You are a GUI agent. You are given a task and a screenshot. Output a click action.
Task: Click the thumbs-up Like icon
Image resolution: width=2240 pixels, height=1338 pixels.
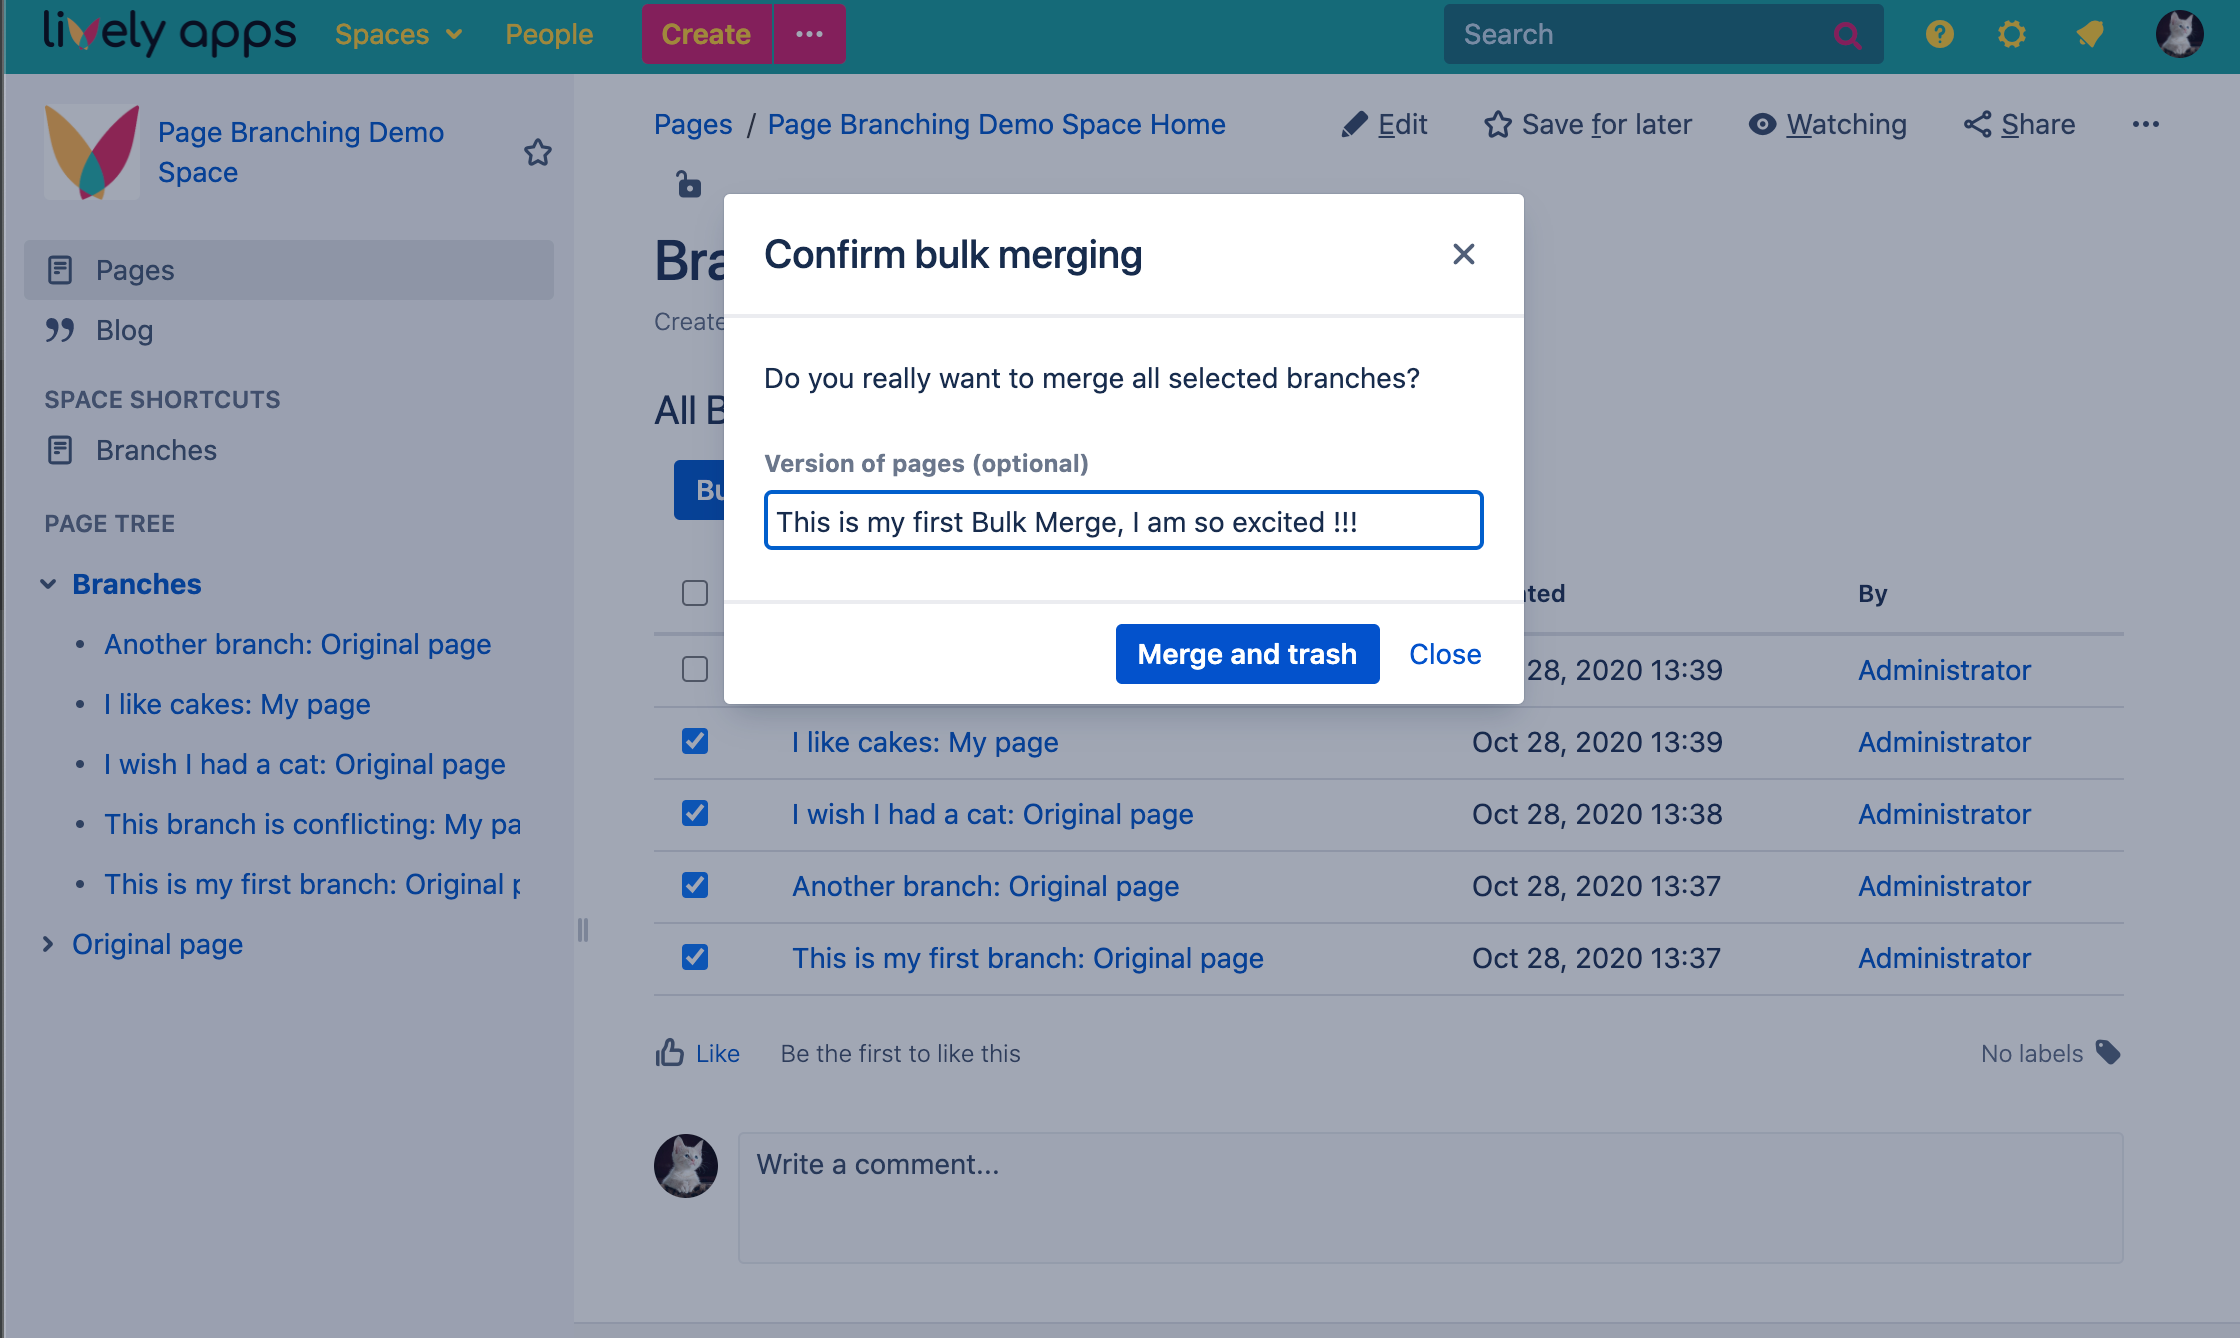coord(669,1052)
